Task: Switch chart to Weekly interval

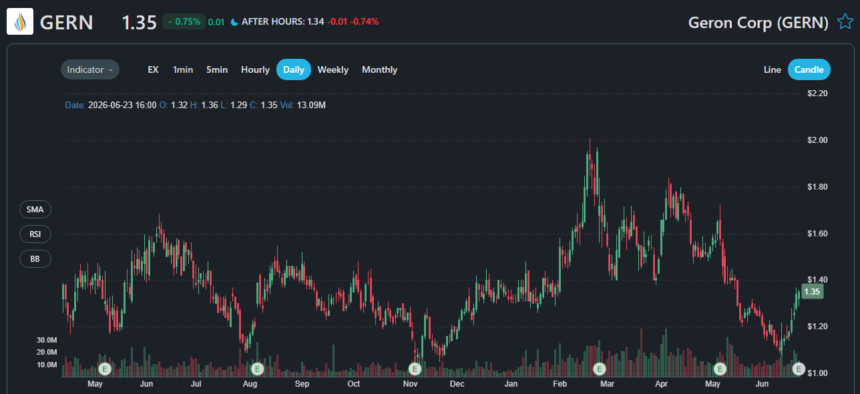Action: click(x=333, y=70)
